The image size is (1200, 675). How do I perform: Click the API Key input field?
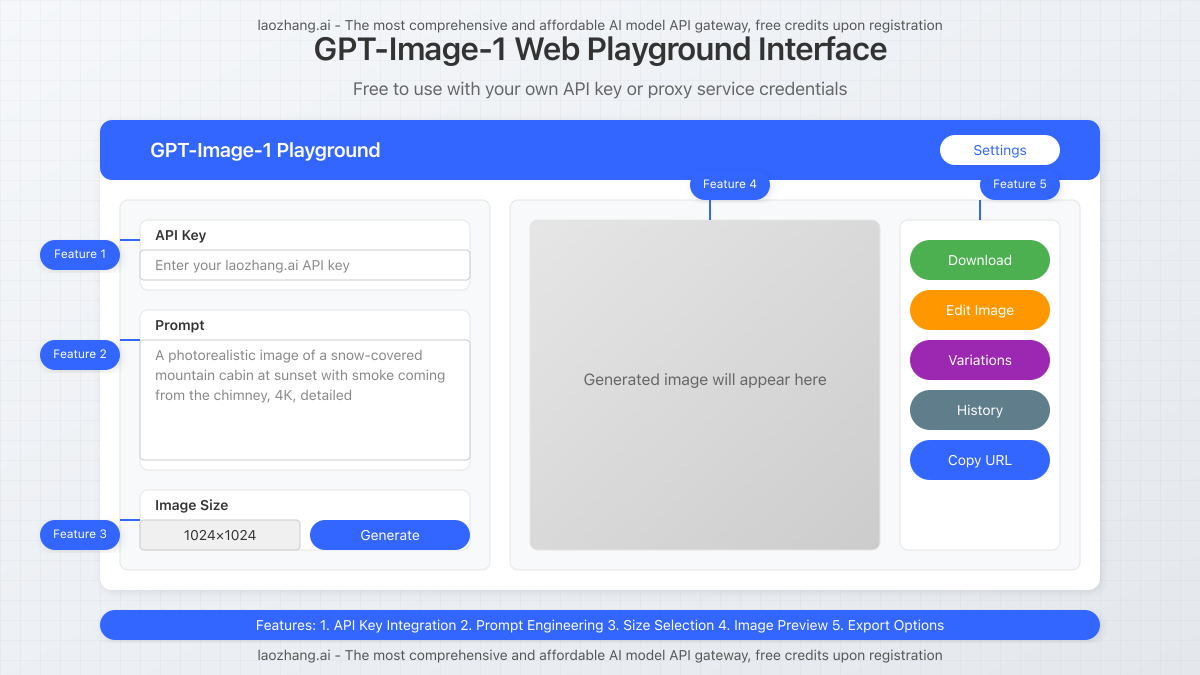pos(305,265)
